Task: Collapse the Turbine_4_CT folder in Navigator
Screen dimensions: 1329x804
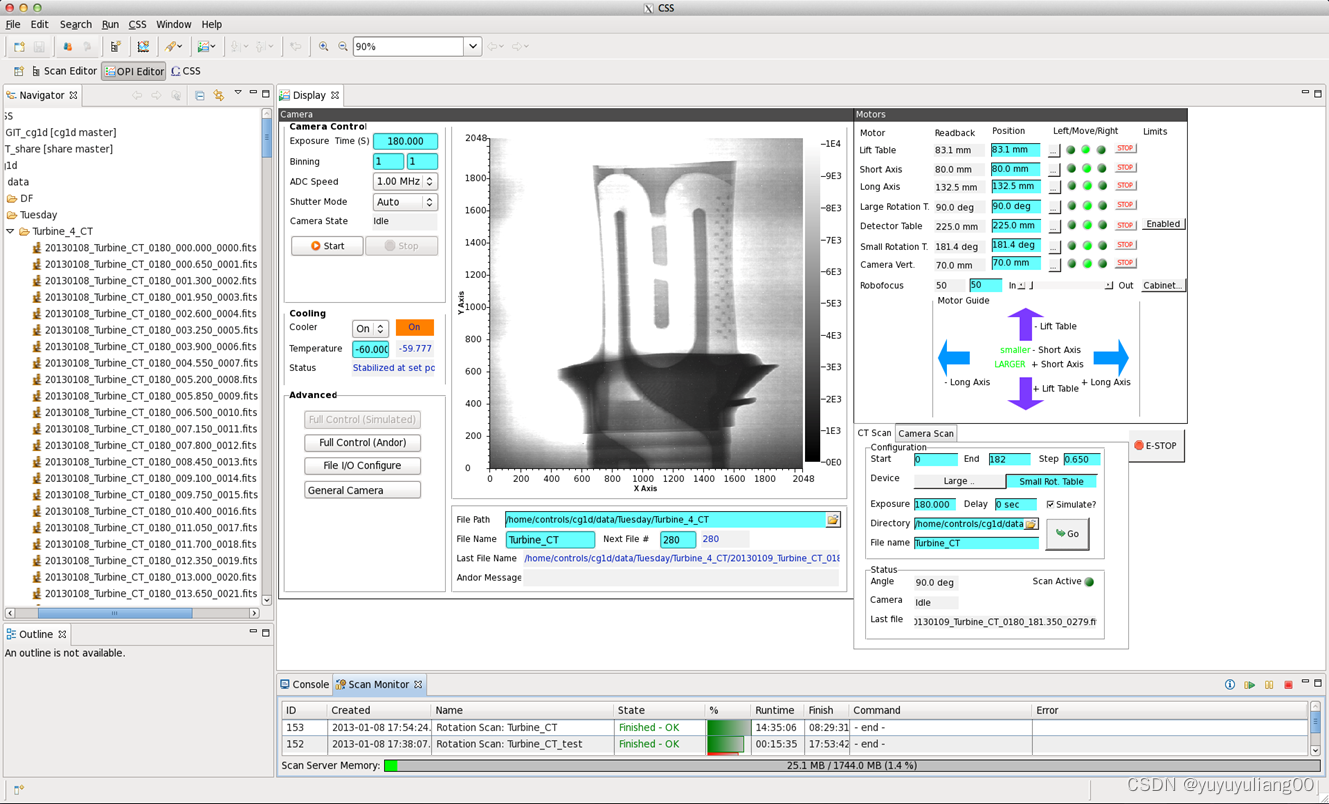Action: tap(10, 231)
